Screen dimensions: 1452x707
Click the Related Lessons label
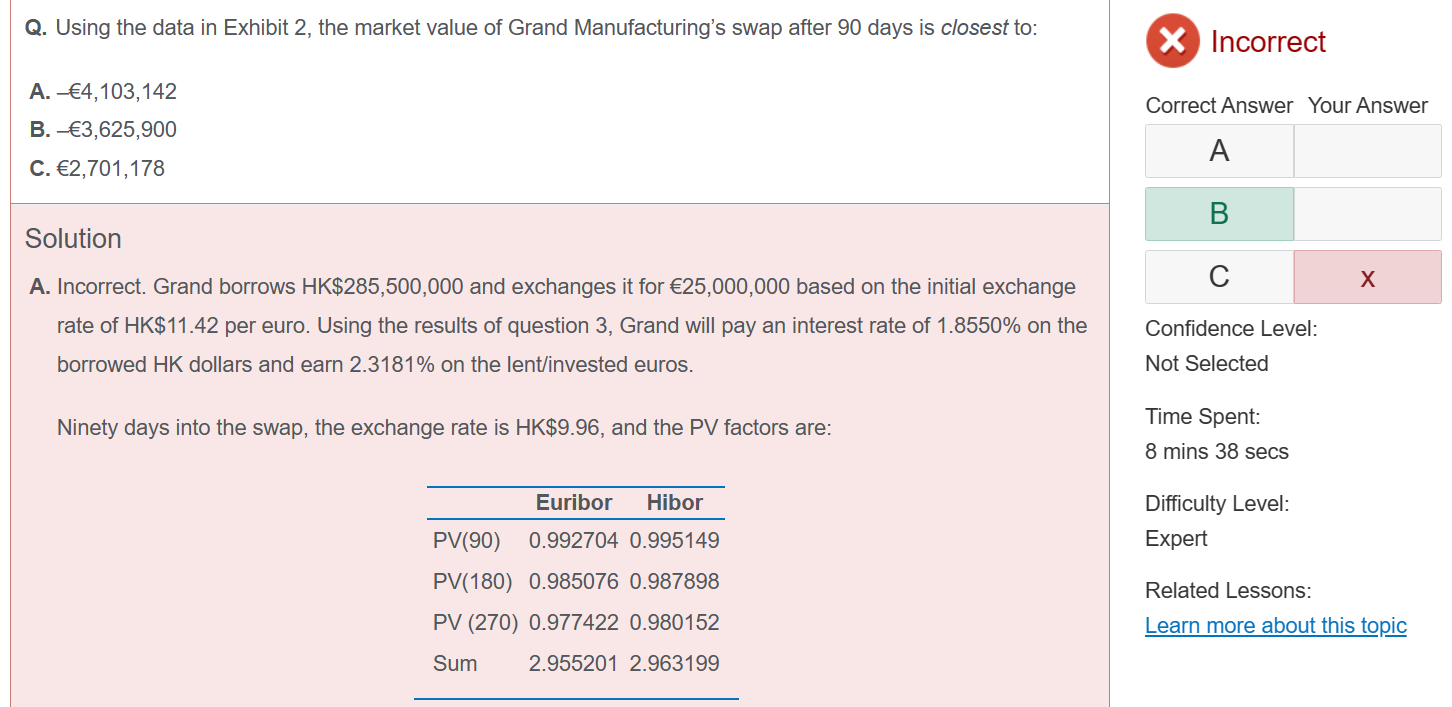pos(1227,591)
